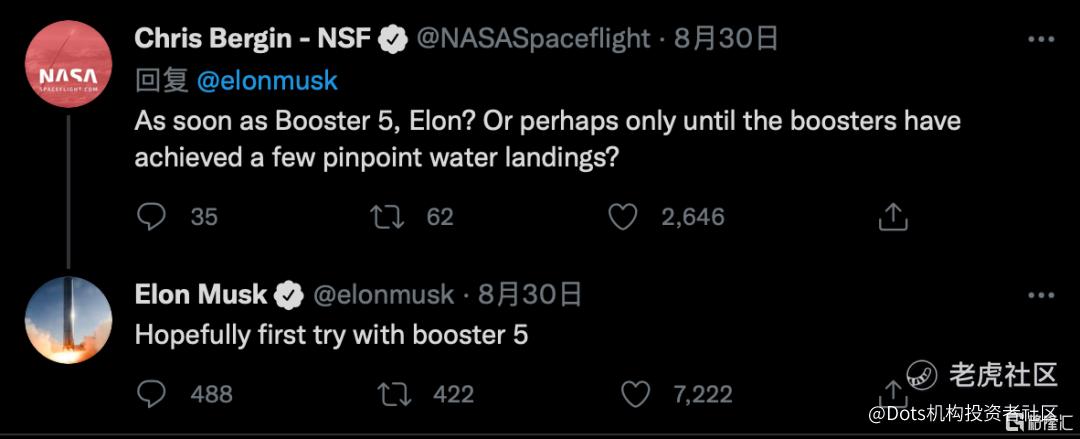Open Elon Musk's tweet date 8月30日
This screenshot has width=1080, height=439.
tap(530, 295)
